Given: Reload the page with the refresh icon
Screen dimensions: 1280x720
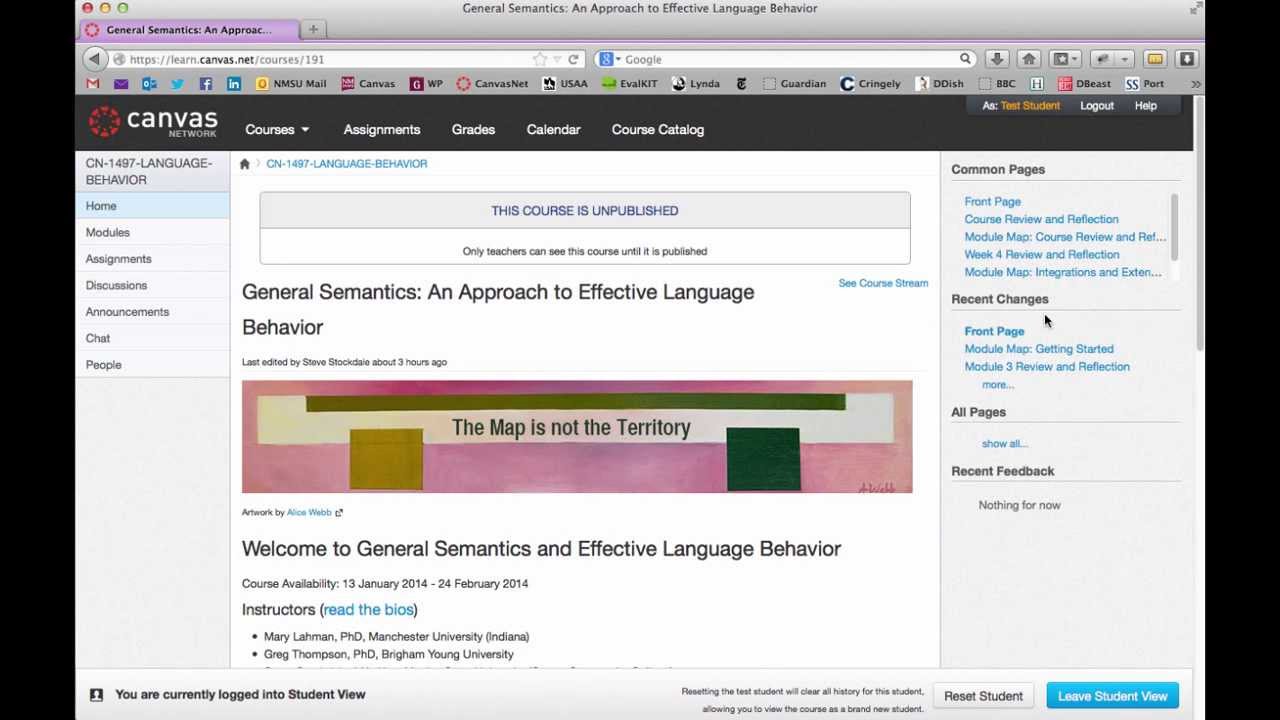Looking at the screenshot, I should [x=573, y=59].
